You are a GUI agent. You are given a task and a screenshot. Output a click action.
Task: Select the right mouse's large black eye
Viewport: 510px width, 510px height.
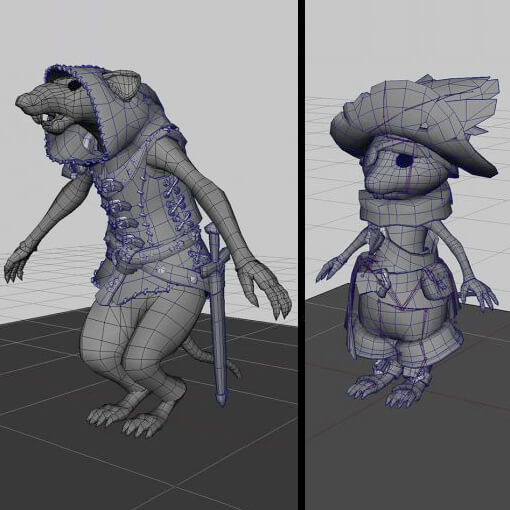[403, 161]
